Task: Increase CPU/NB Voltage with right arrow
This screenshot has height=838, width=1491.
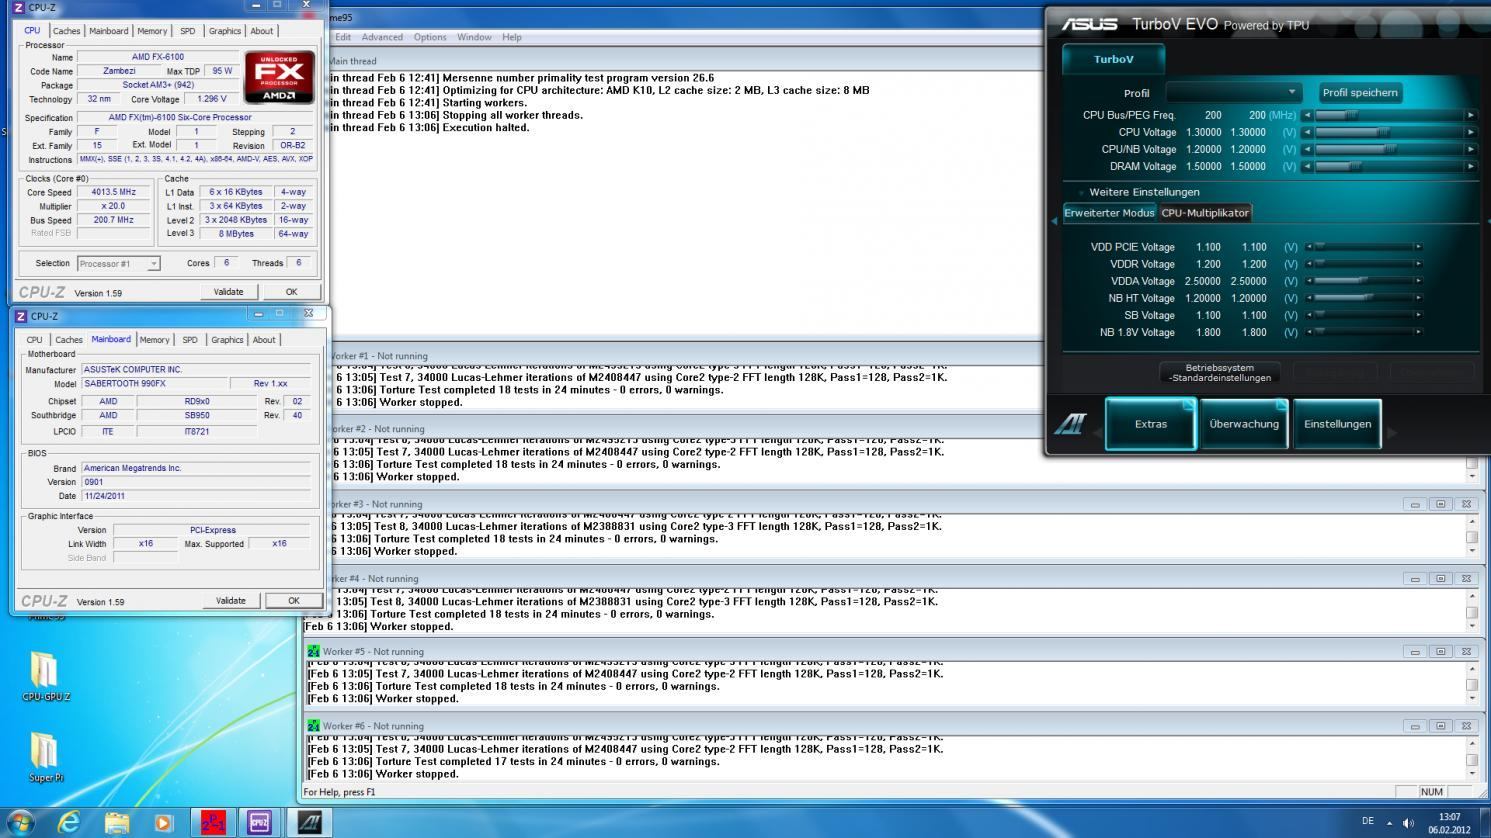Action: (1471, 149)
